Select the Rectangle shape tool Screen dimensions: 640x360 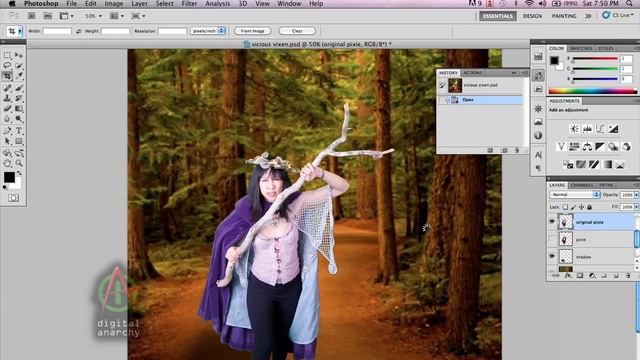tap(19, 141)
